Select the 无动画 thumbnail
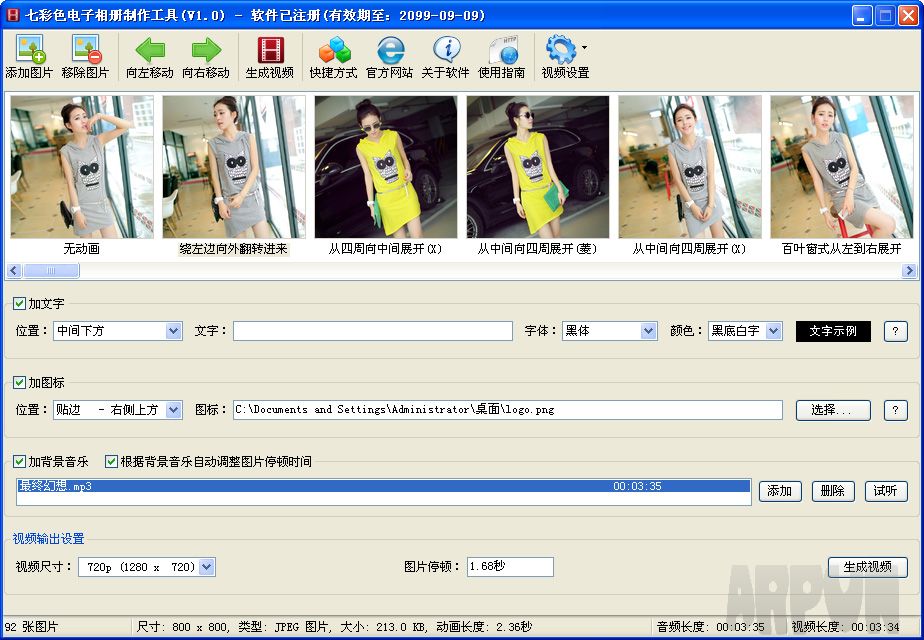The height and width of the screenshot is (640, 924). point(82,167)
